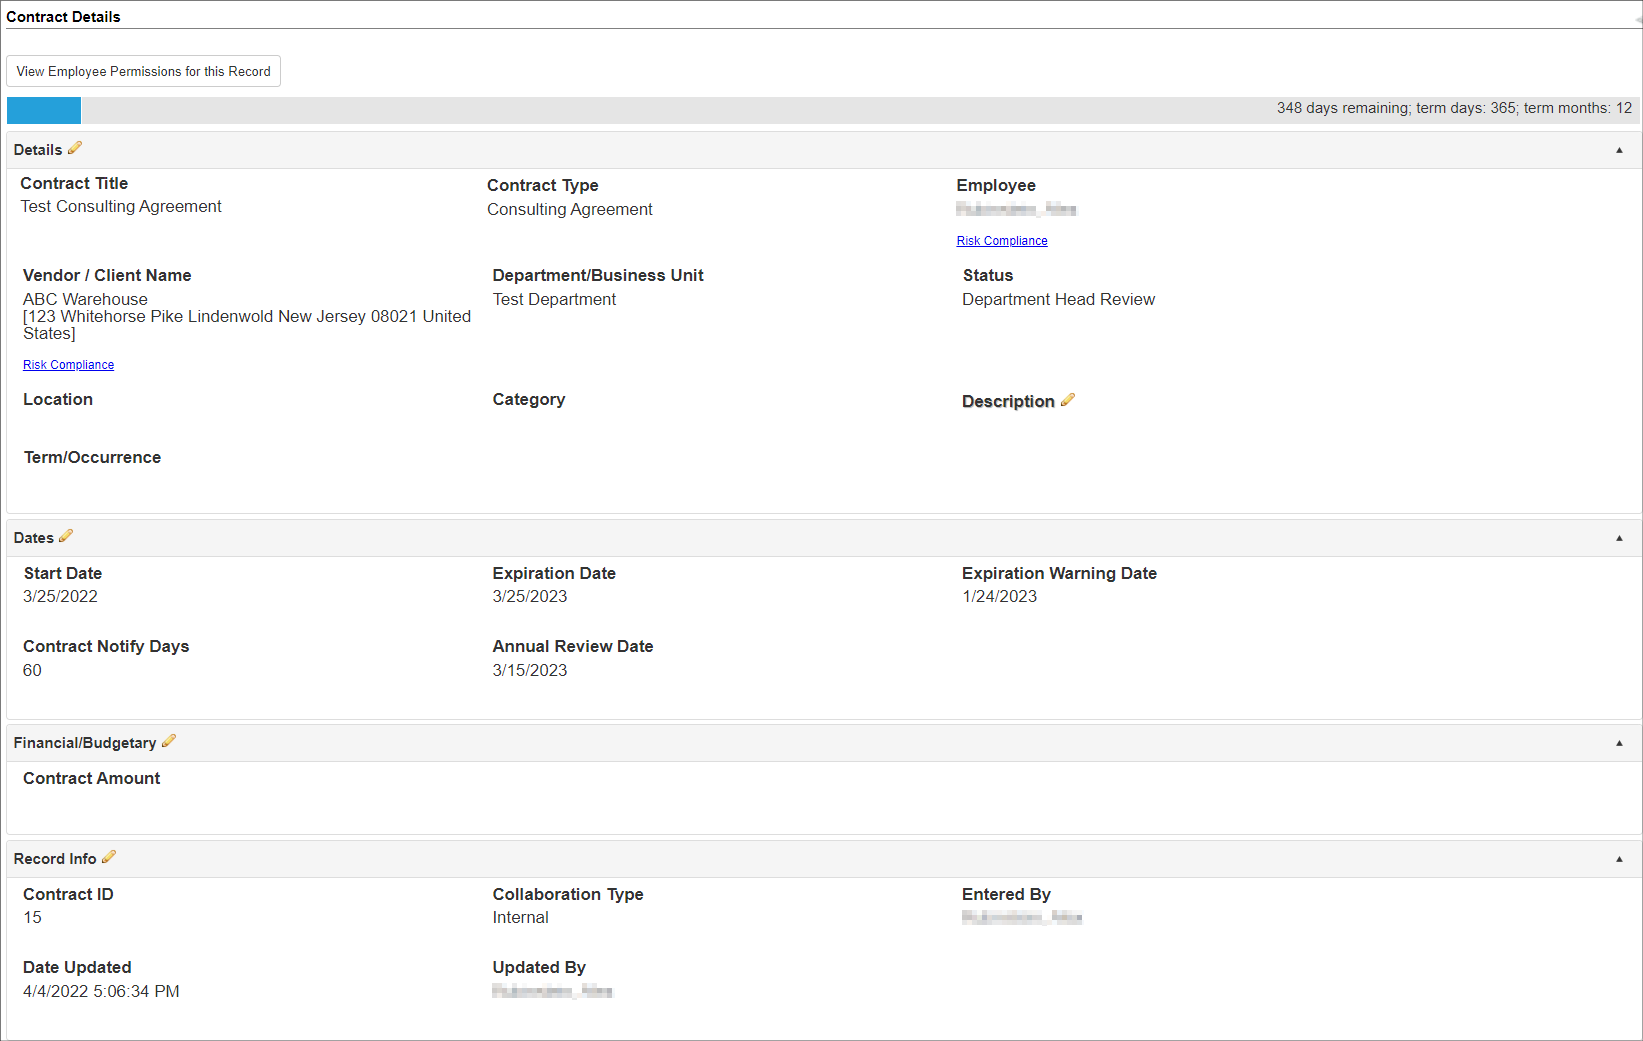Viewport: 1643px width, 1041px height.
Task: Click the blurred Entered By name
Action: coord(1022,917)
